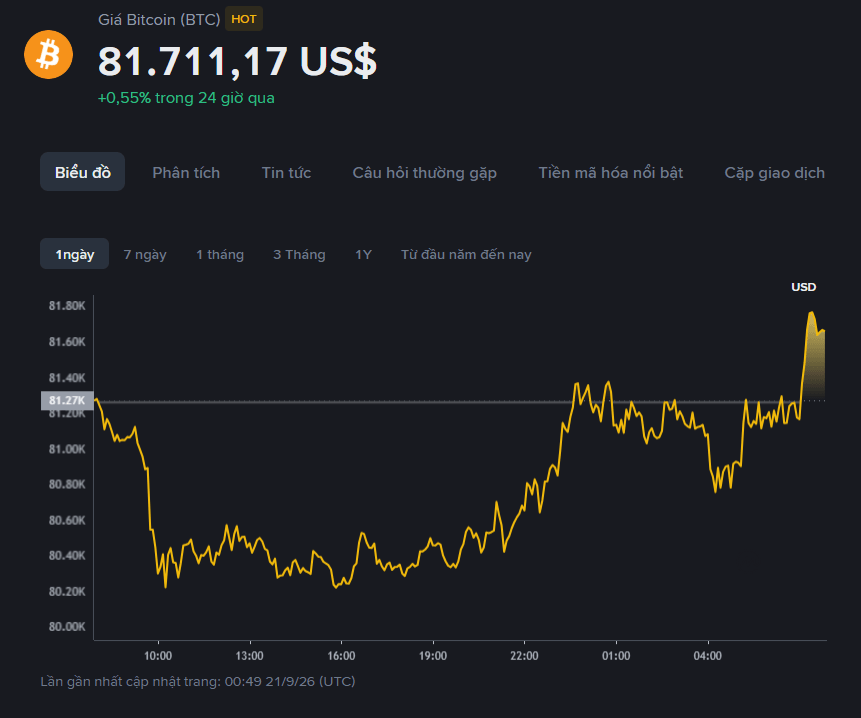
Task: Choose the 3 Tháng chart range
Action: tap(299, 254)
